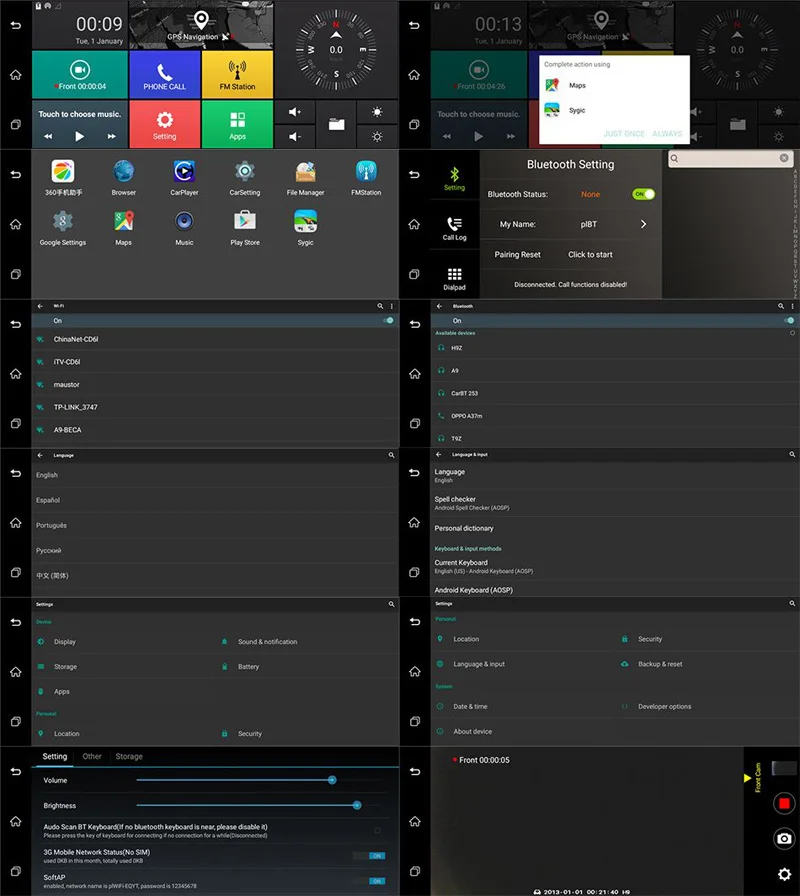Launch the 360 assistant app icon
This screenshot has height=896, width=800.
point(63,178)
